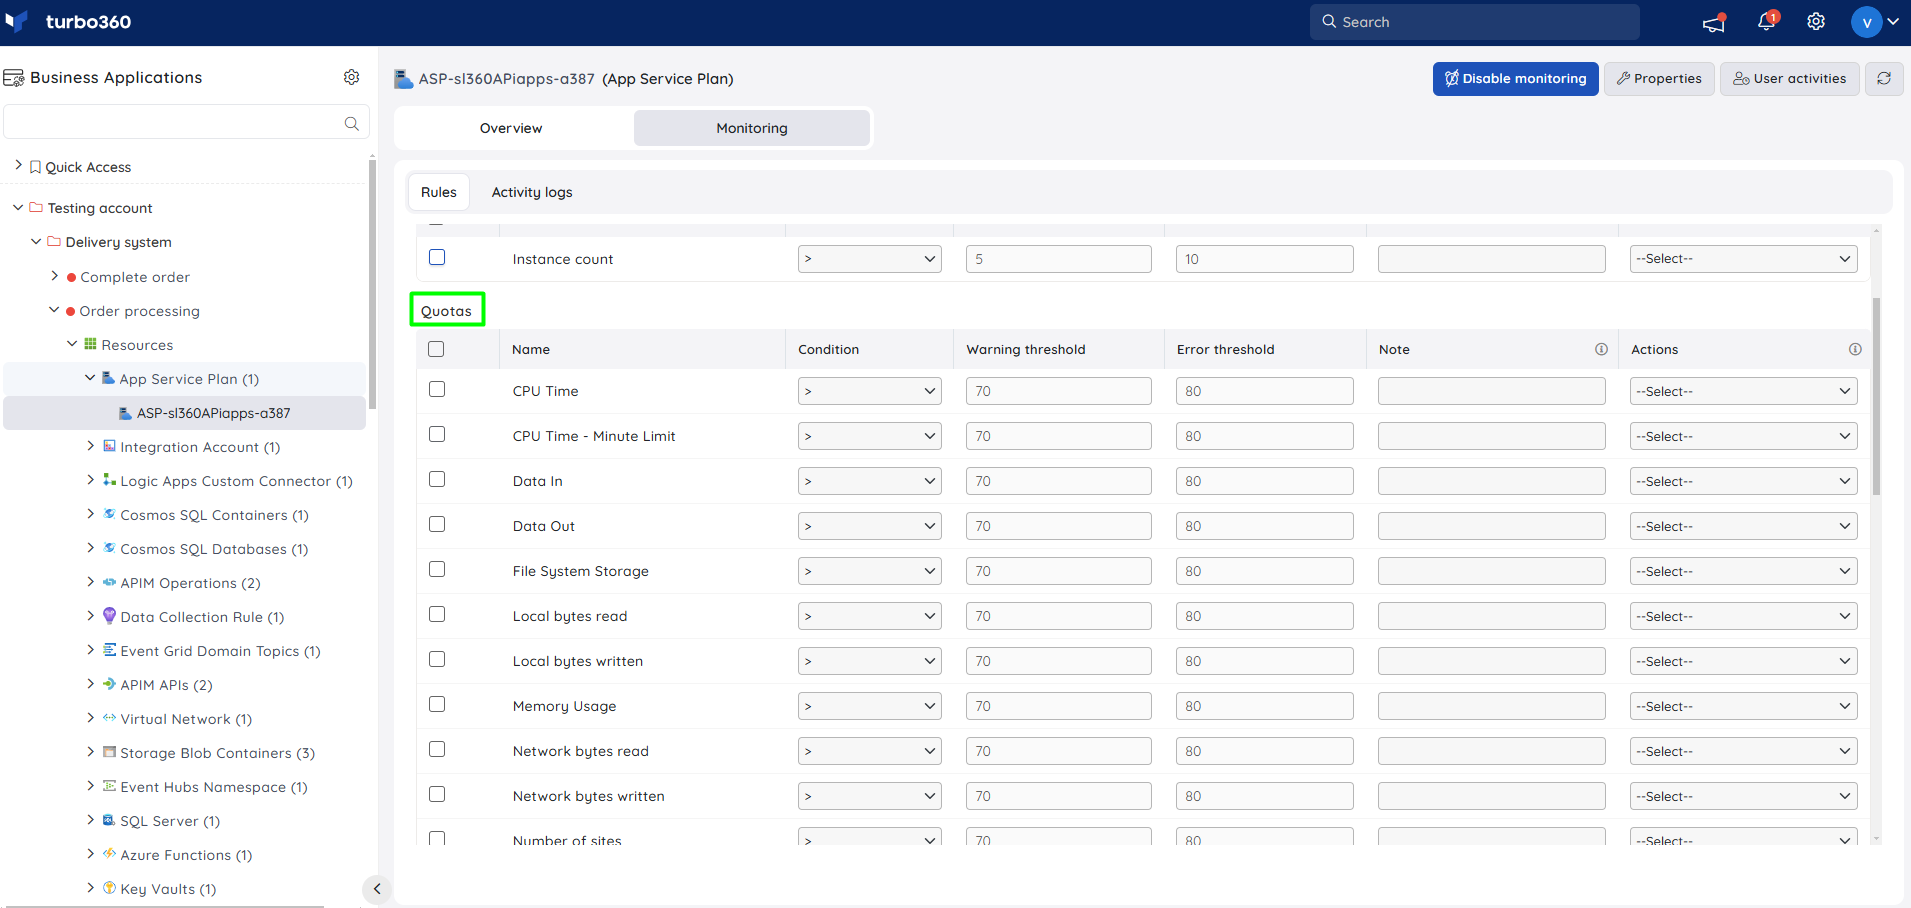Click the APIM Operations icon
This screenshot has width=1911, height=908.
(109, 582)
